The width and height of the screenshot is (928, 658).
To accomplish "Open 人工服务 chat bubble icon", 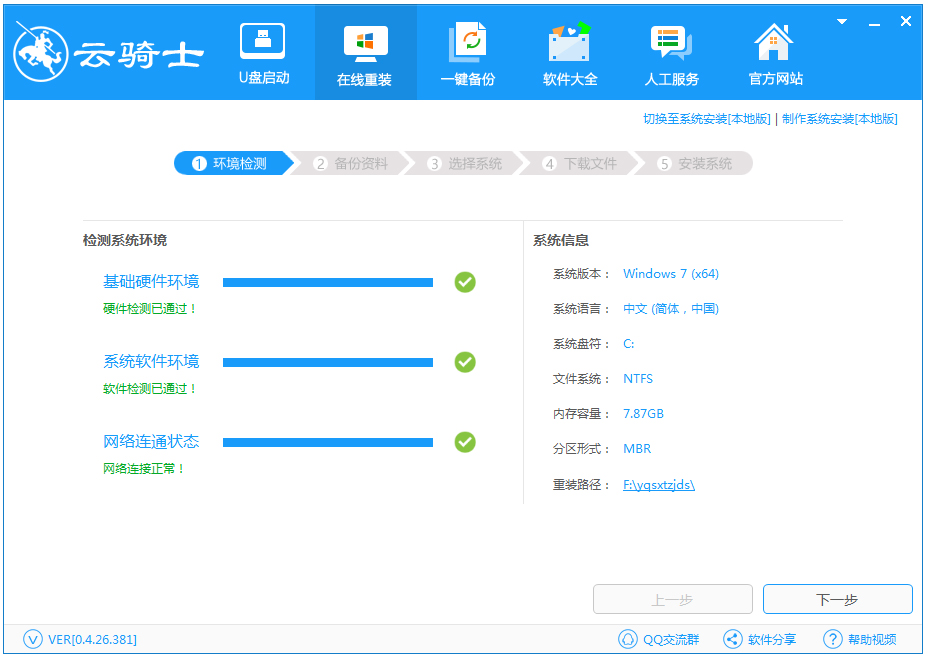I will tap(671, 43).
